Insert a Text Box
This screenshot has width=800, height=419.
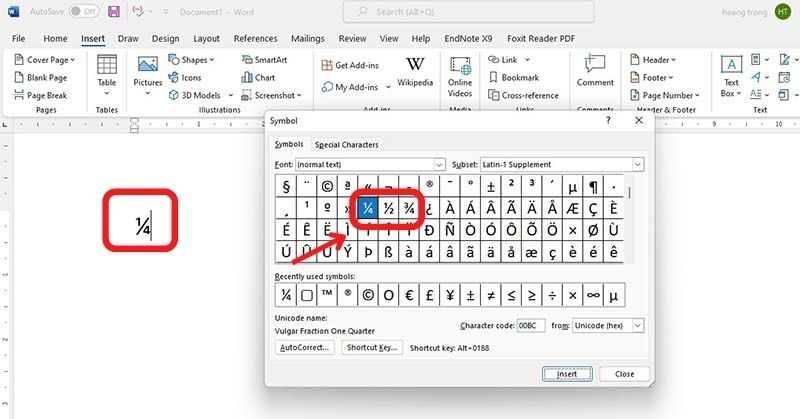tap(731, 77)
